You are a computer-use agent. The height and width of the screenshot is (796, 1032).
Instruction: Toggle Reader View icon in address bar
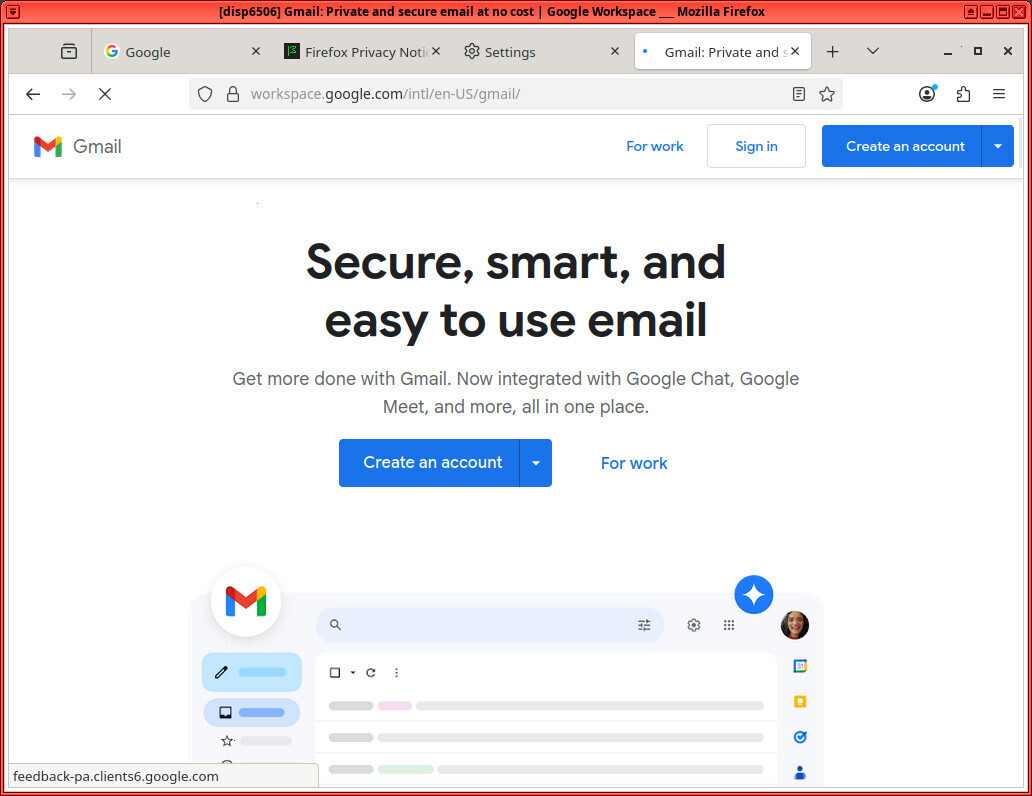[x=798, y=94]
